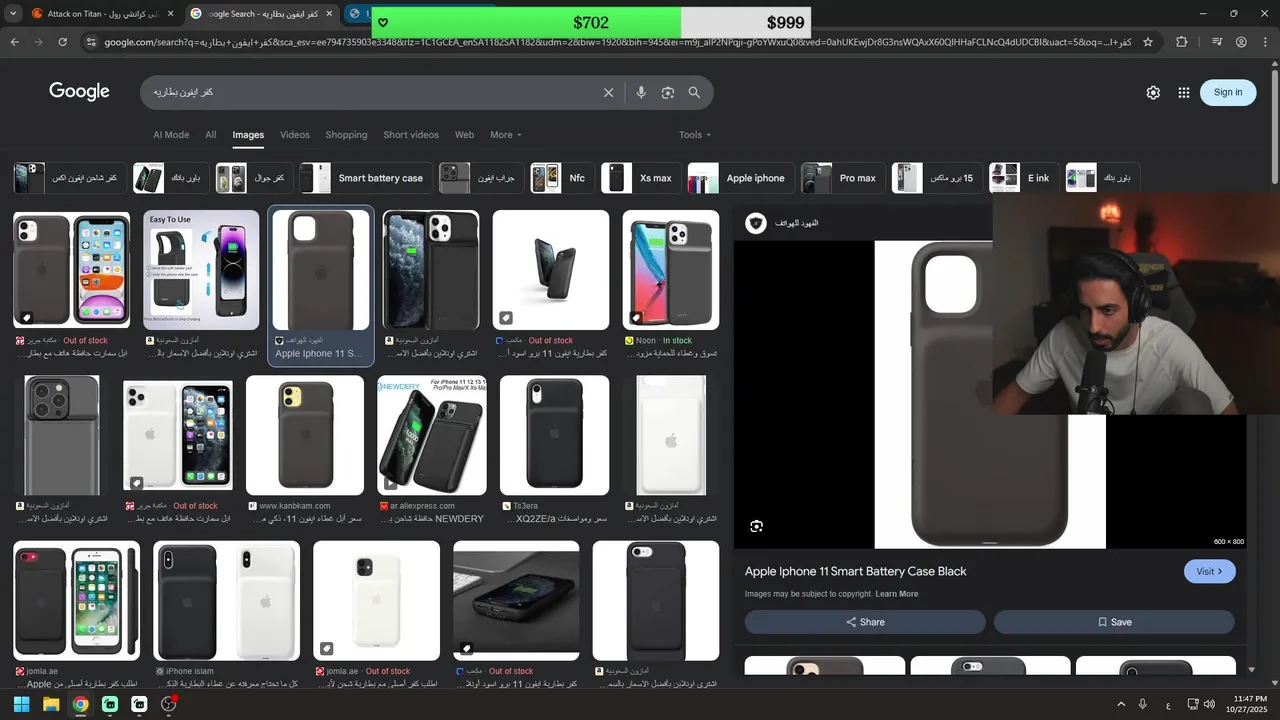Switch to the All results tab
The width and height of the screenshot is (1280, 720).
pyautogui.click(x=211, y=135)
